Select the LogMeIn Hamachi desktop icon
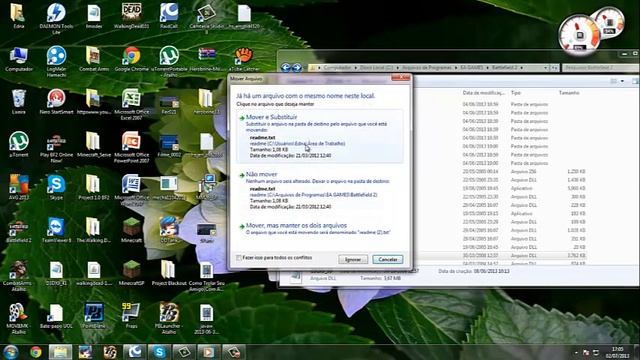Image resolution: width=640 pixels, height=360 pixels. click(x=56, y=61)
